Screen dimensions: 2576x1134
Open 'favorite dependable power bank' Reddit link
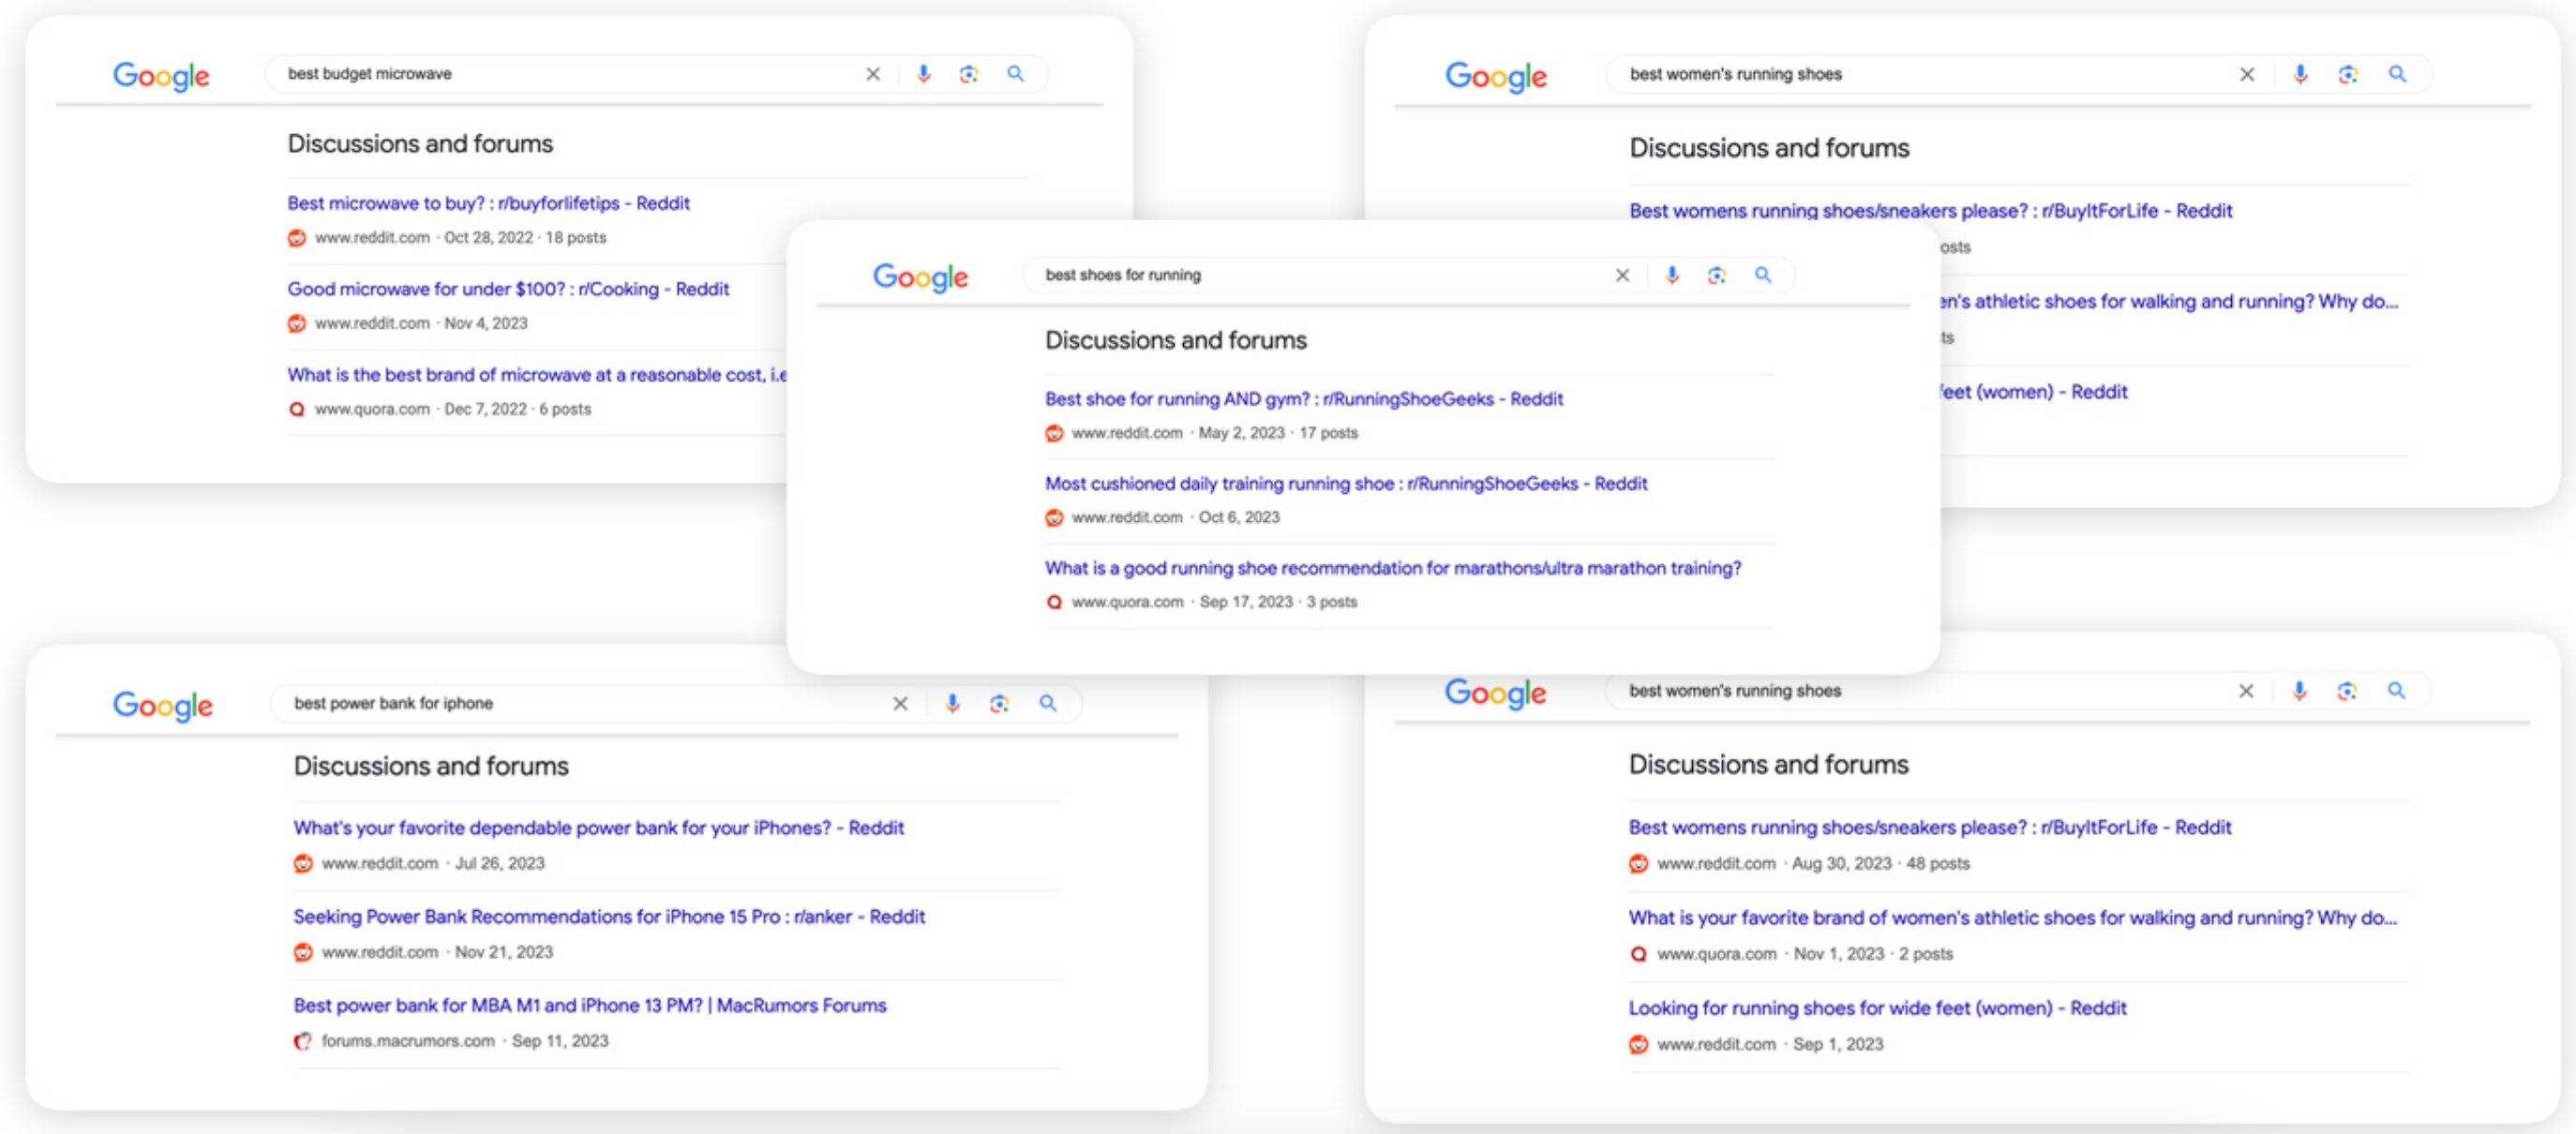[x=598, y=828]
